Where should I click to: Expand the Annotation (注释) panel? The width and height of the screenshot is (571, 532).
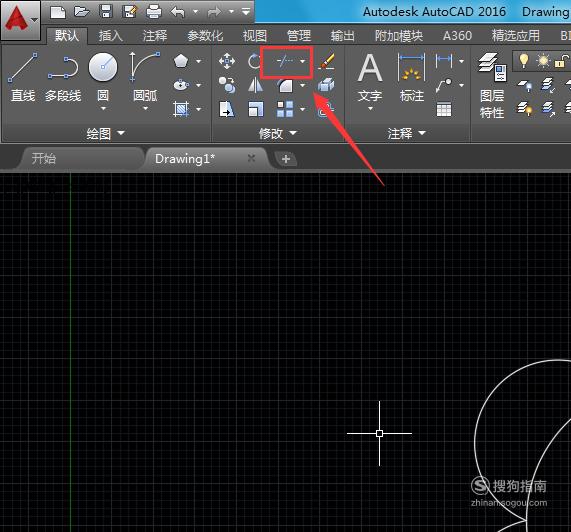pos(406,134)
